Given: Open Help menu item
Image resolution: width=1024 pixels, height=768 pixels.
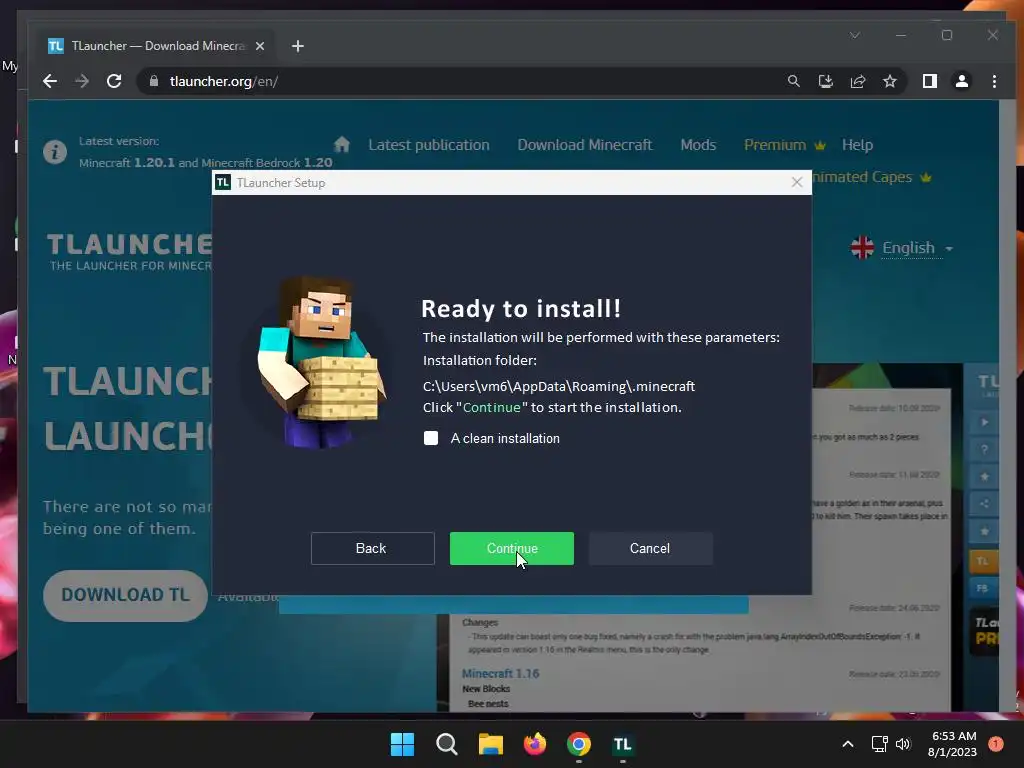Looking at the screenshot, I should coord(857,145).
